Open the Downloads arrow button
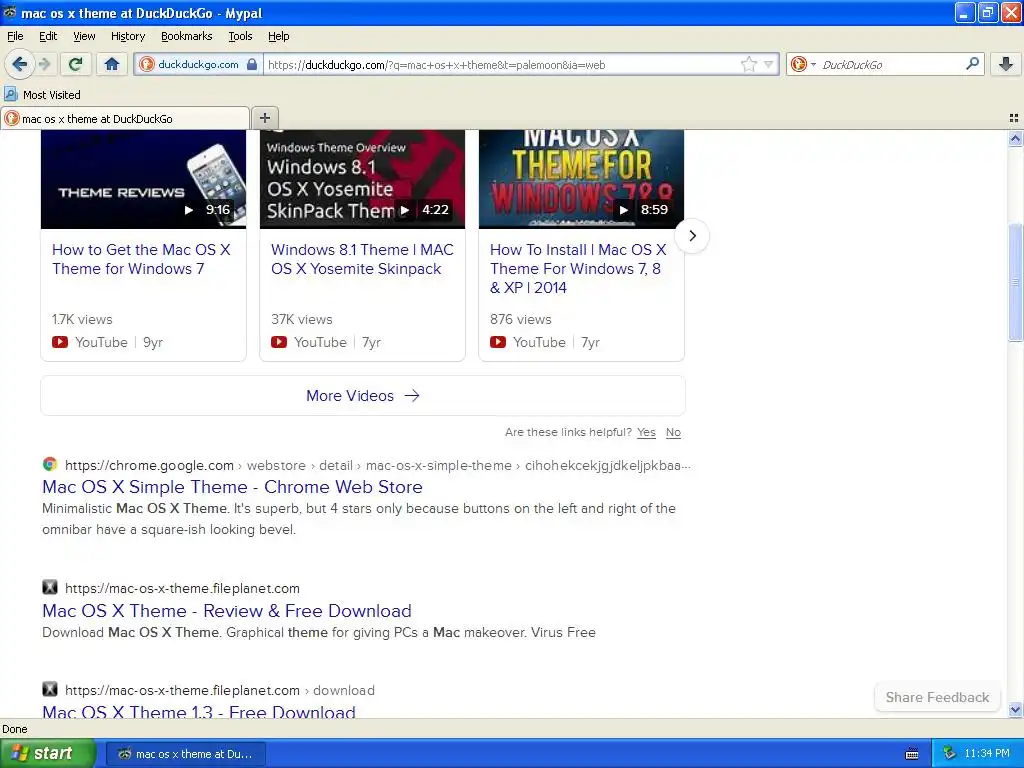The width and height of the screenshot is (1024, 768). (1006, 64)
